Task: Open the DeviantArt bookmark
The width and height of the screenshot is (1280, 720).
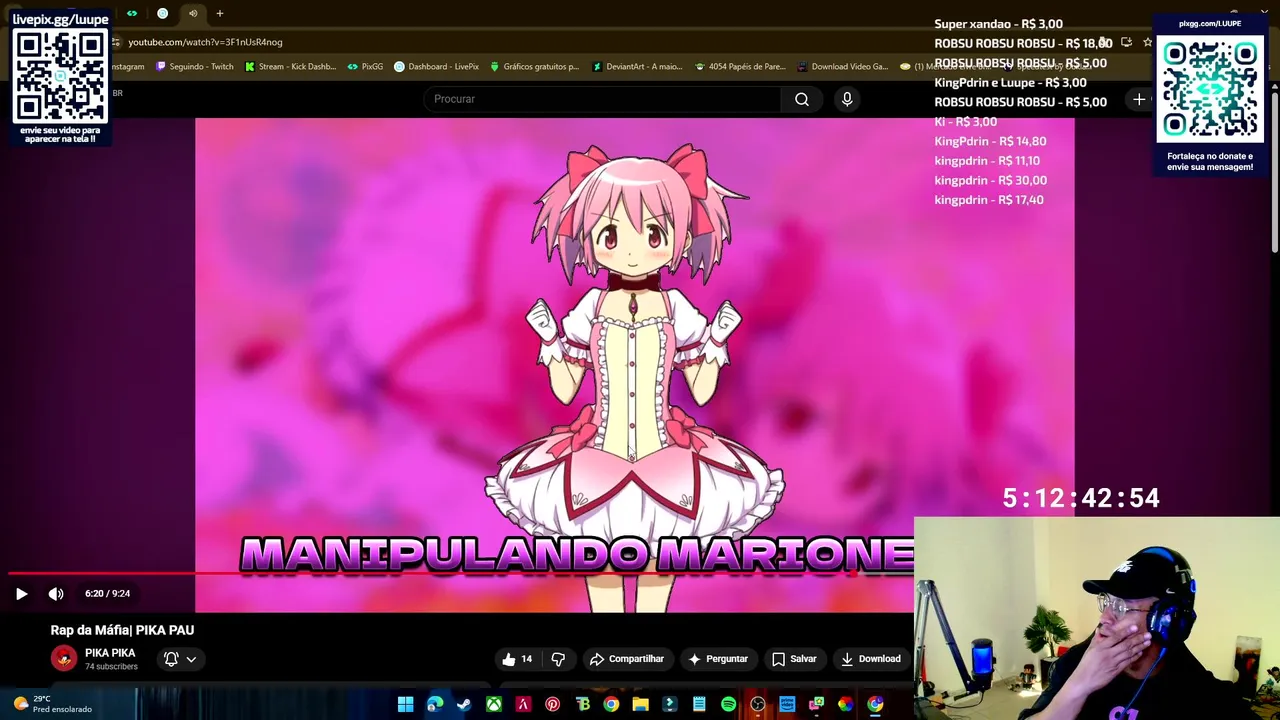Action: click(x=637, y=67)
